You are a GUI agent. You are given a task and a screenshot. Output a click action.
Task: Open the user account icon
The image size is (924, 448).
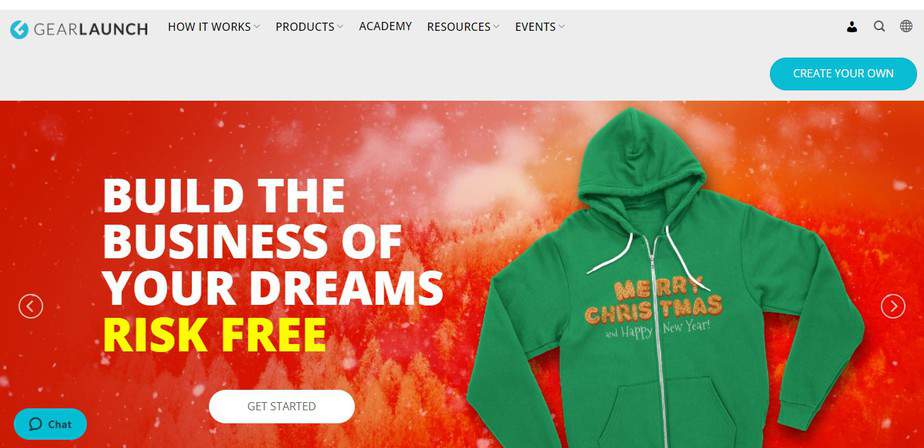852,27
